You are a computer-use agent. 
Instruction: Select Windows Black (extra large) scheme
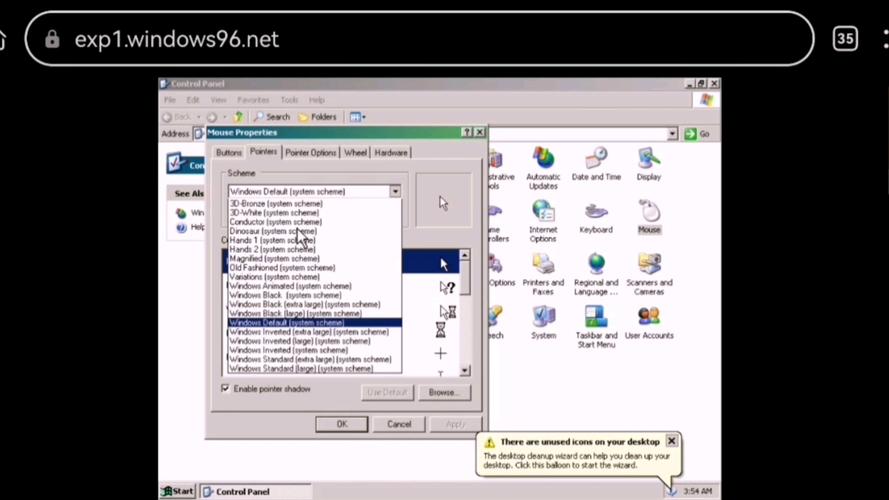tap(315, 304)
